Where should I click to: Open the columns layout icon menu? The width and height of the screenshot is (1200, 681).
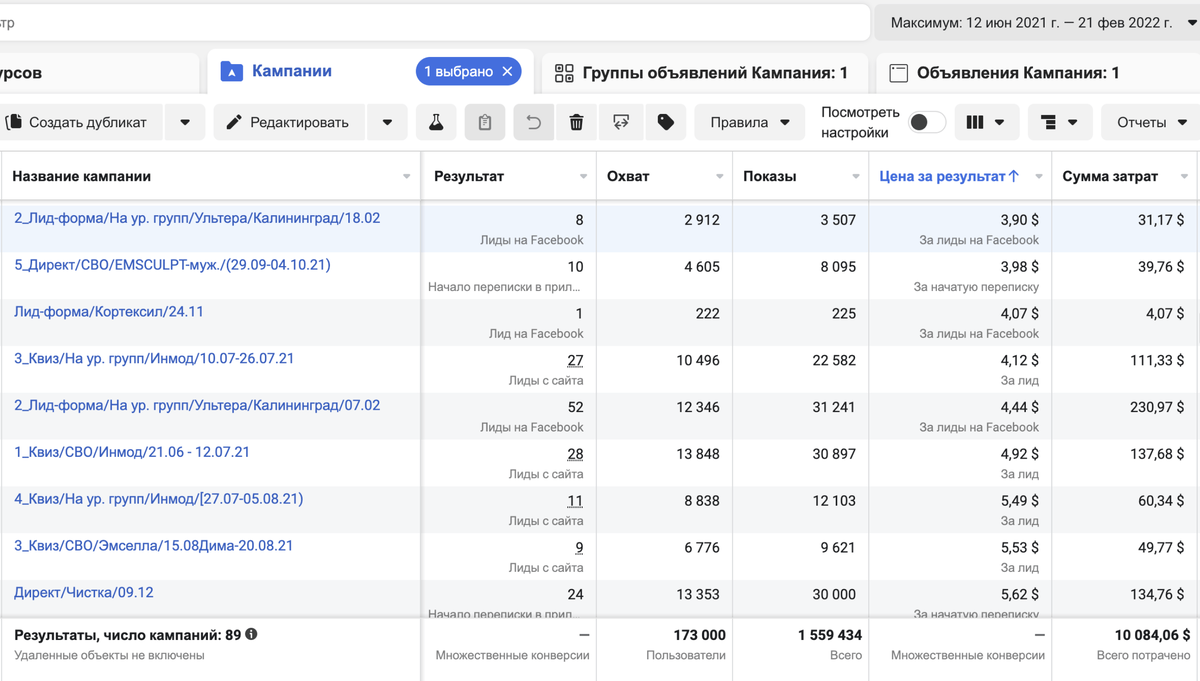(x=986, y=122)
